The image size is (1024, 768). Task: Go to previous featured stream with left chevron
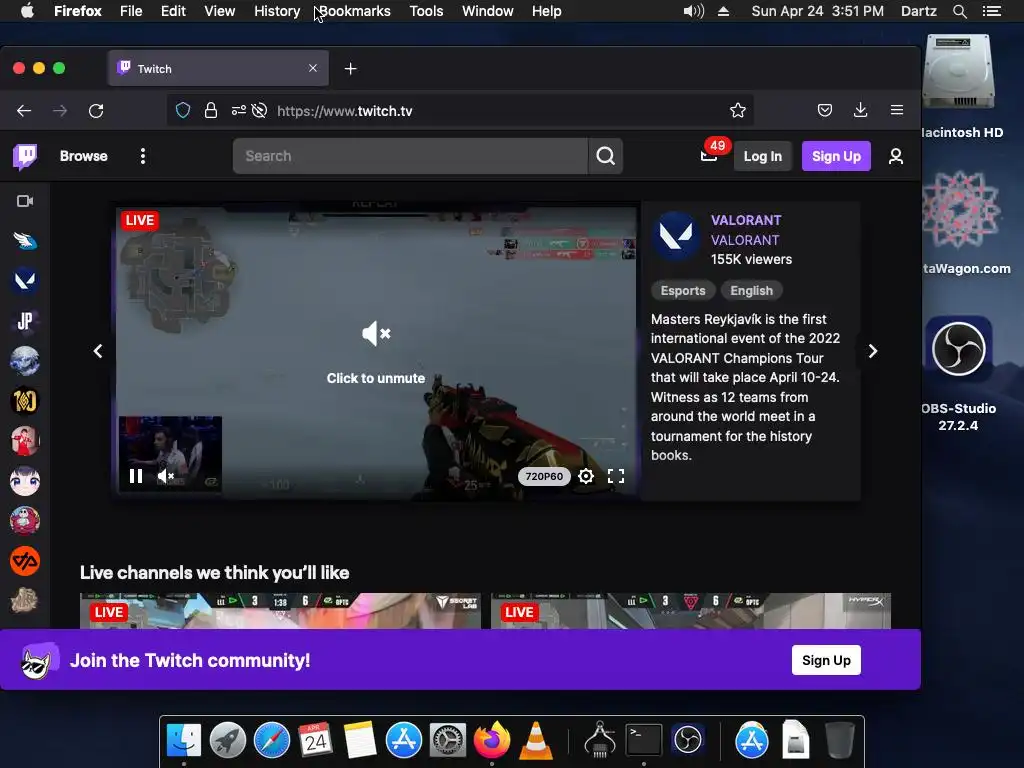coord(98,351)
